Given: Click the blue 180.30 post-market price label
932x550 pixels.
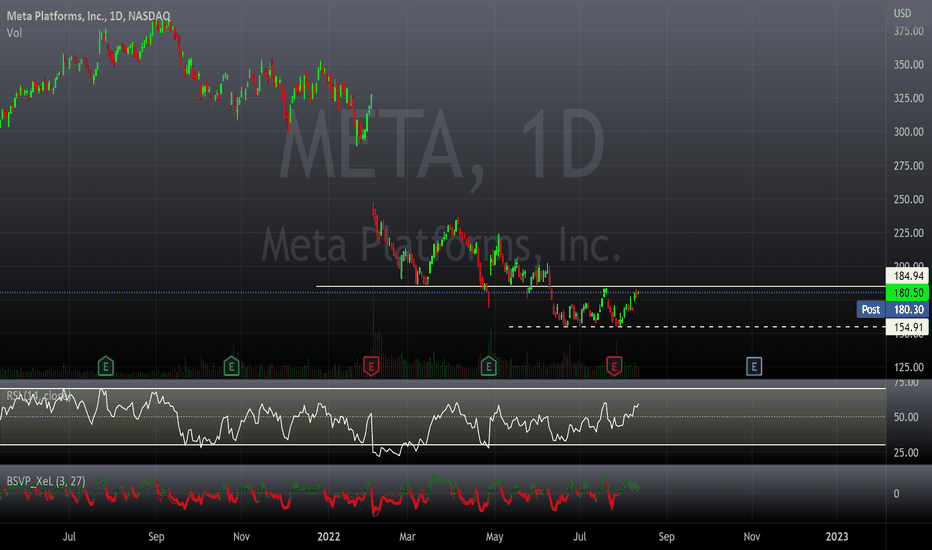Looking at the screenshot, I should (x=908, y=309).
